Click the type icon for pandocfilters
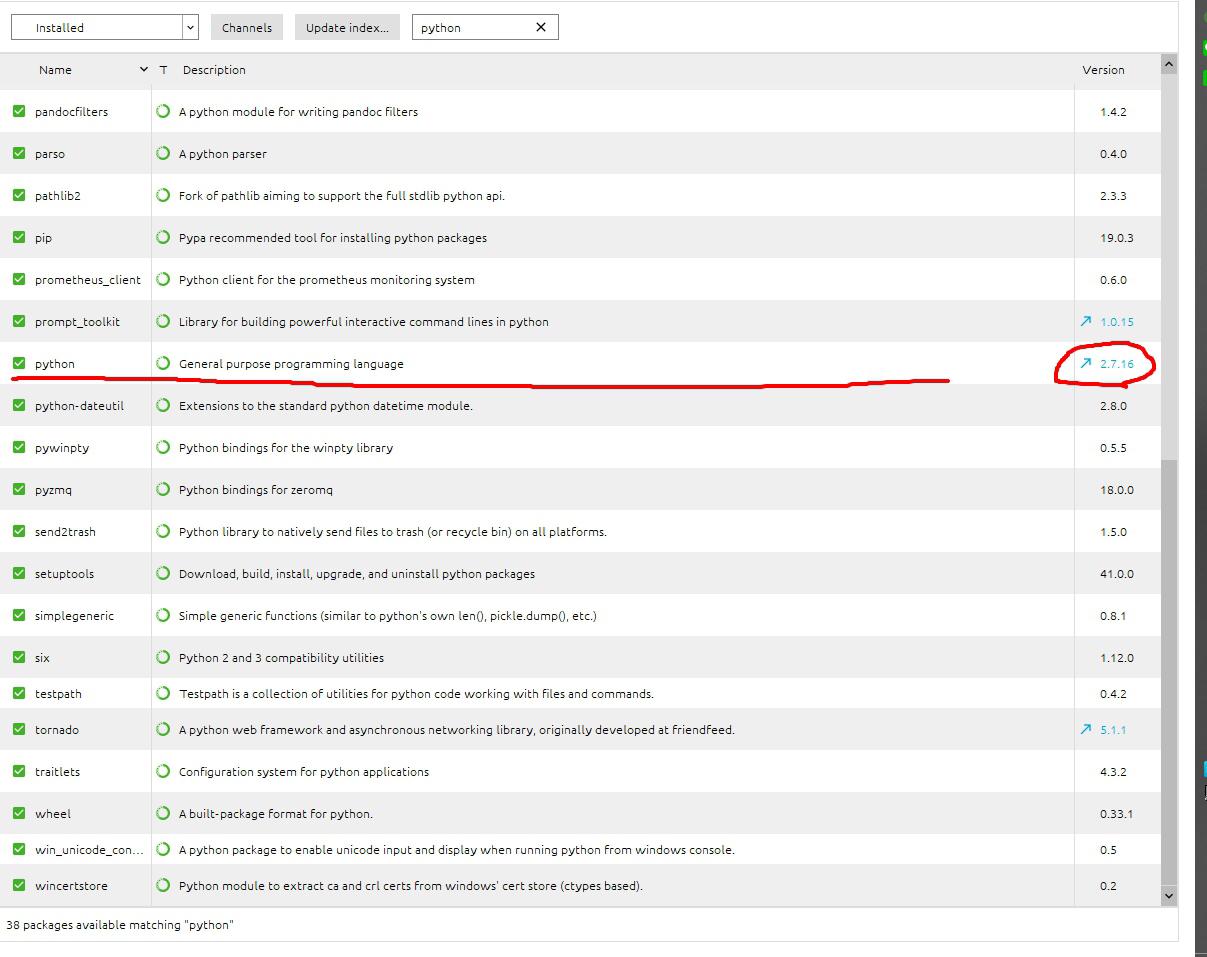The height and width of the screenshot is (957, 1207). click(163, 111)
